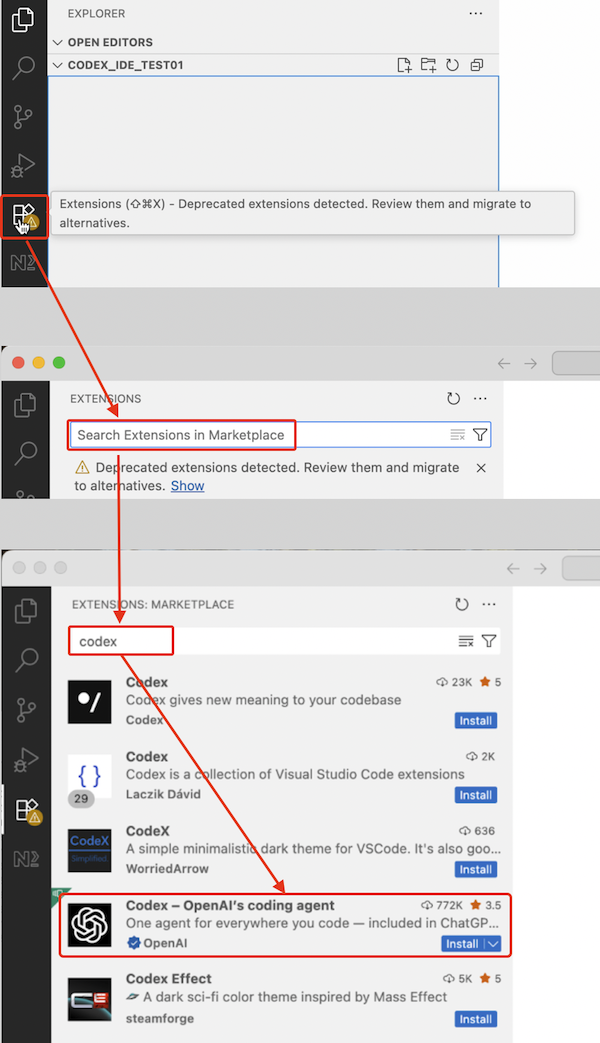
Task: Open the Explorer panel more actions ellipsis
Action: pos(476,13)
